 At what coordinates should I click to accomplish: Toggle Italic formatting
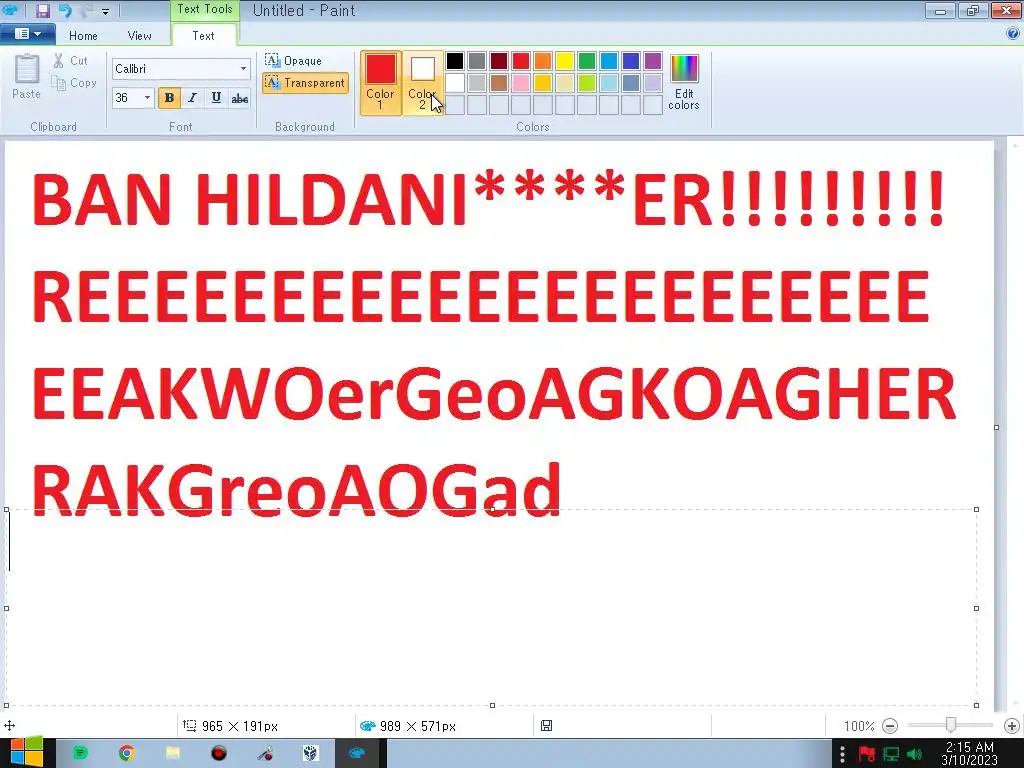pos(192,98)
